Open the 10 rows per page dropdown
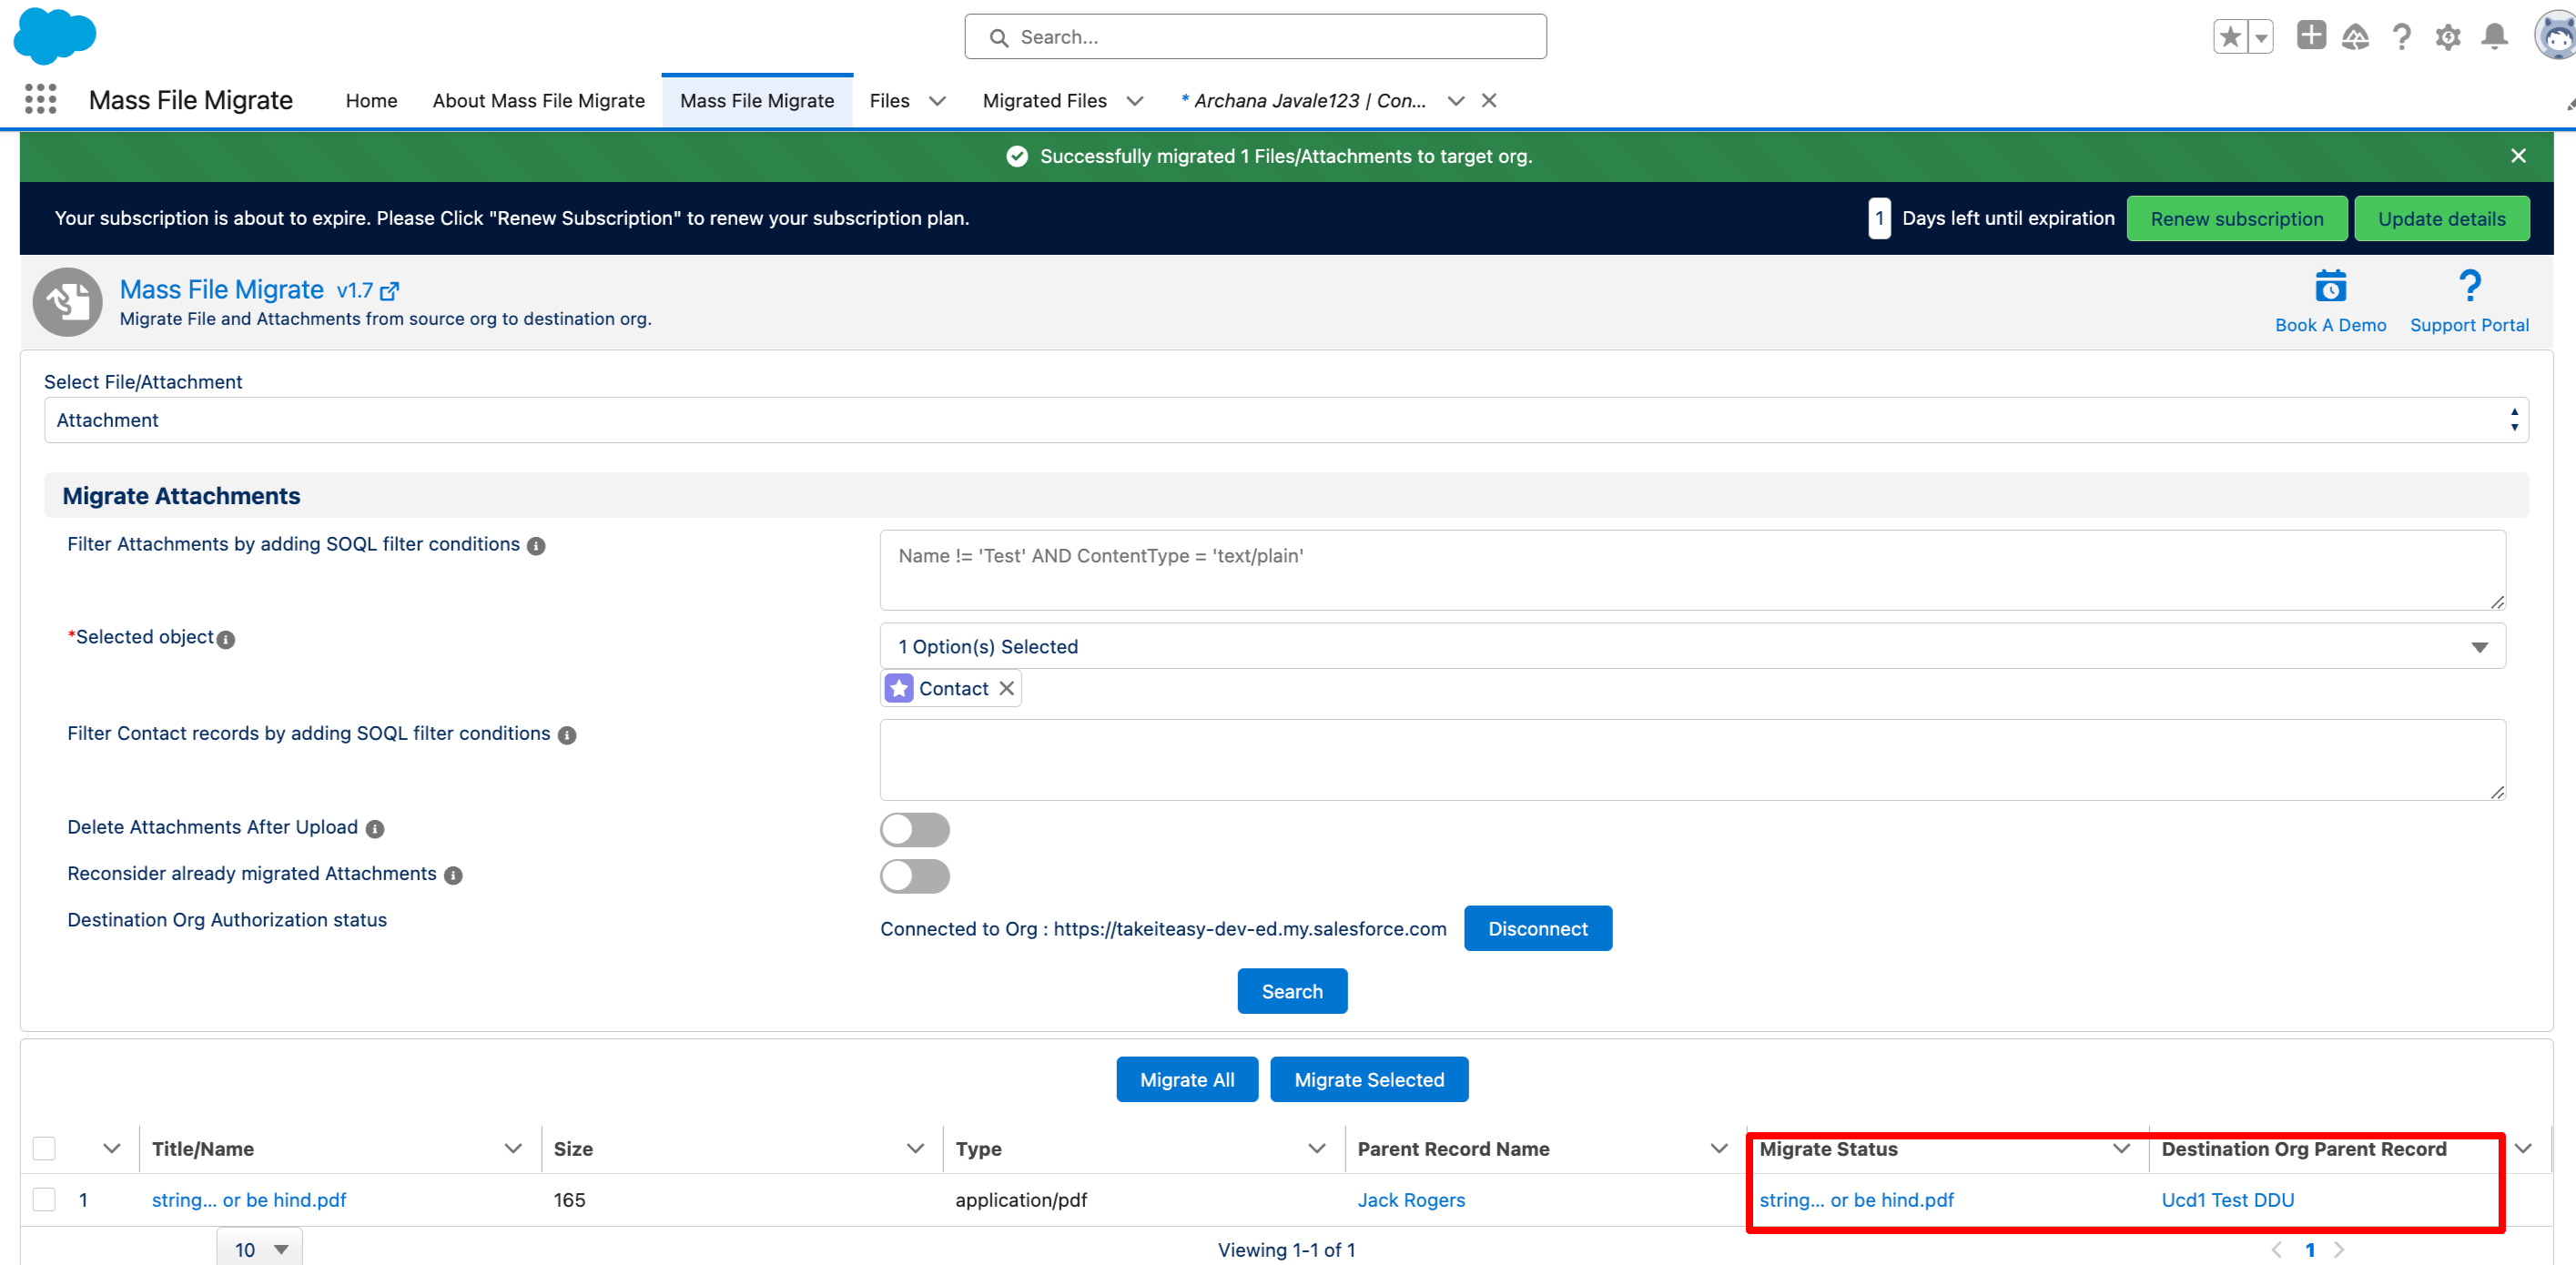Image resolution: width=2576 pixels, height=1265 pixels. click(260, 1249)
